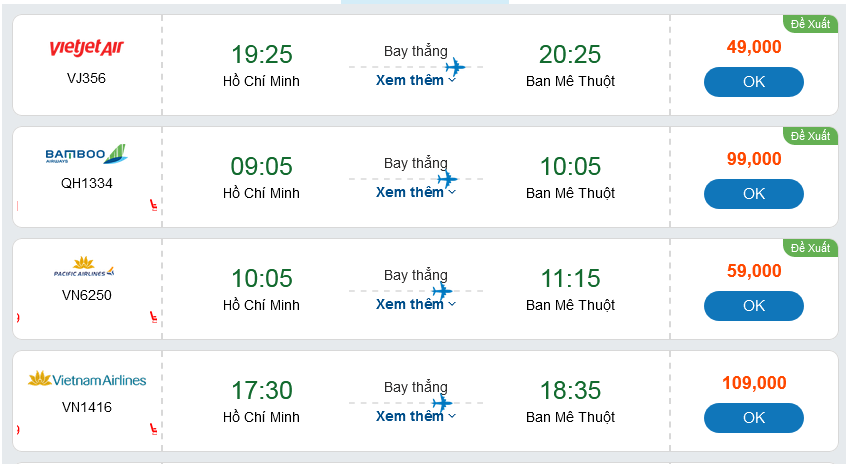Click the Đề Xuất badge on the Bamboo flight

pos(810,136)
